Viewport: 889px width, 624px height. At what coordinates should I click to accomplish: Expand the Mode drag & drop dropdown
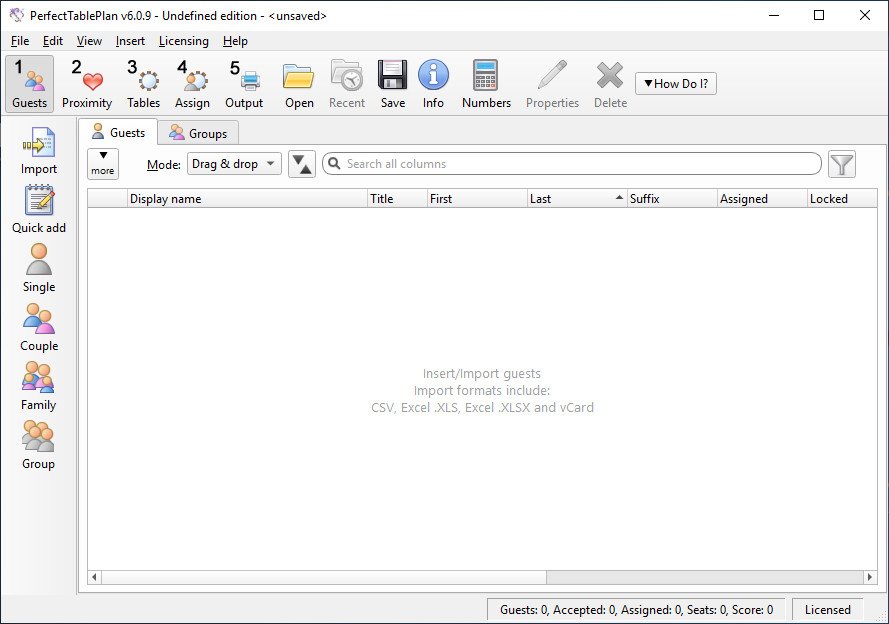point(234,164)
